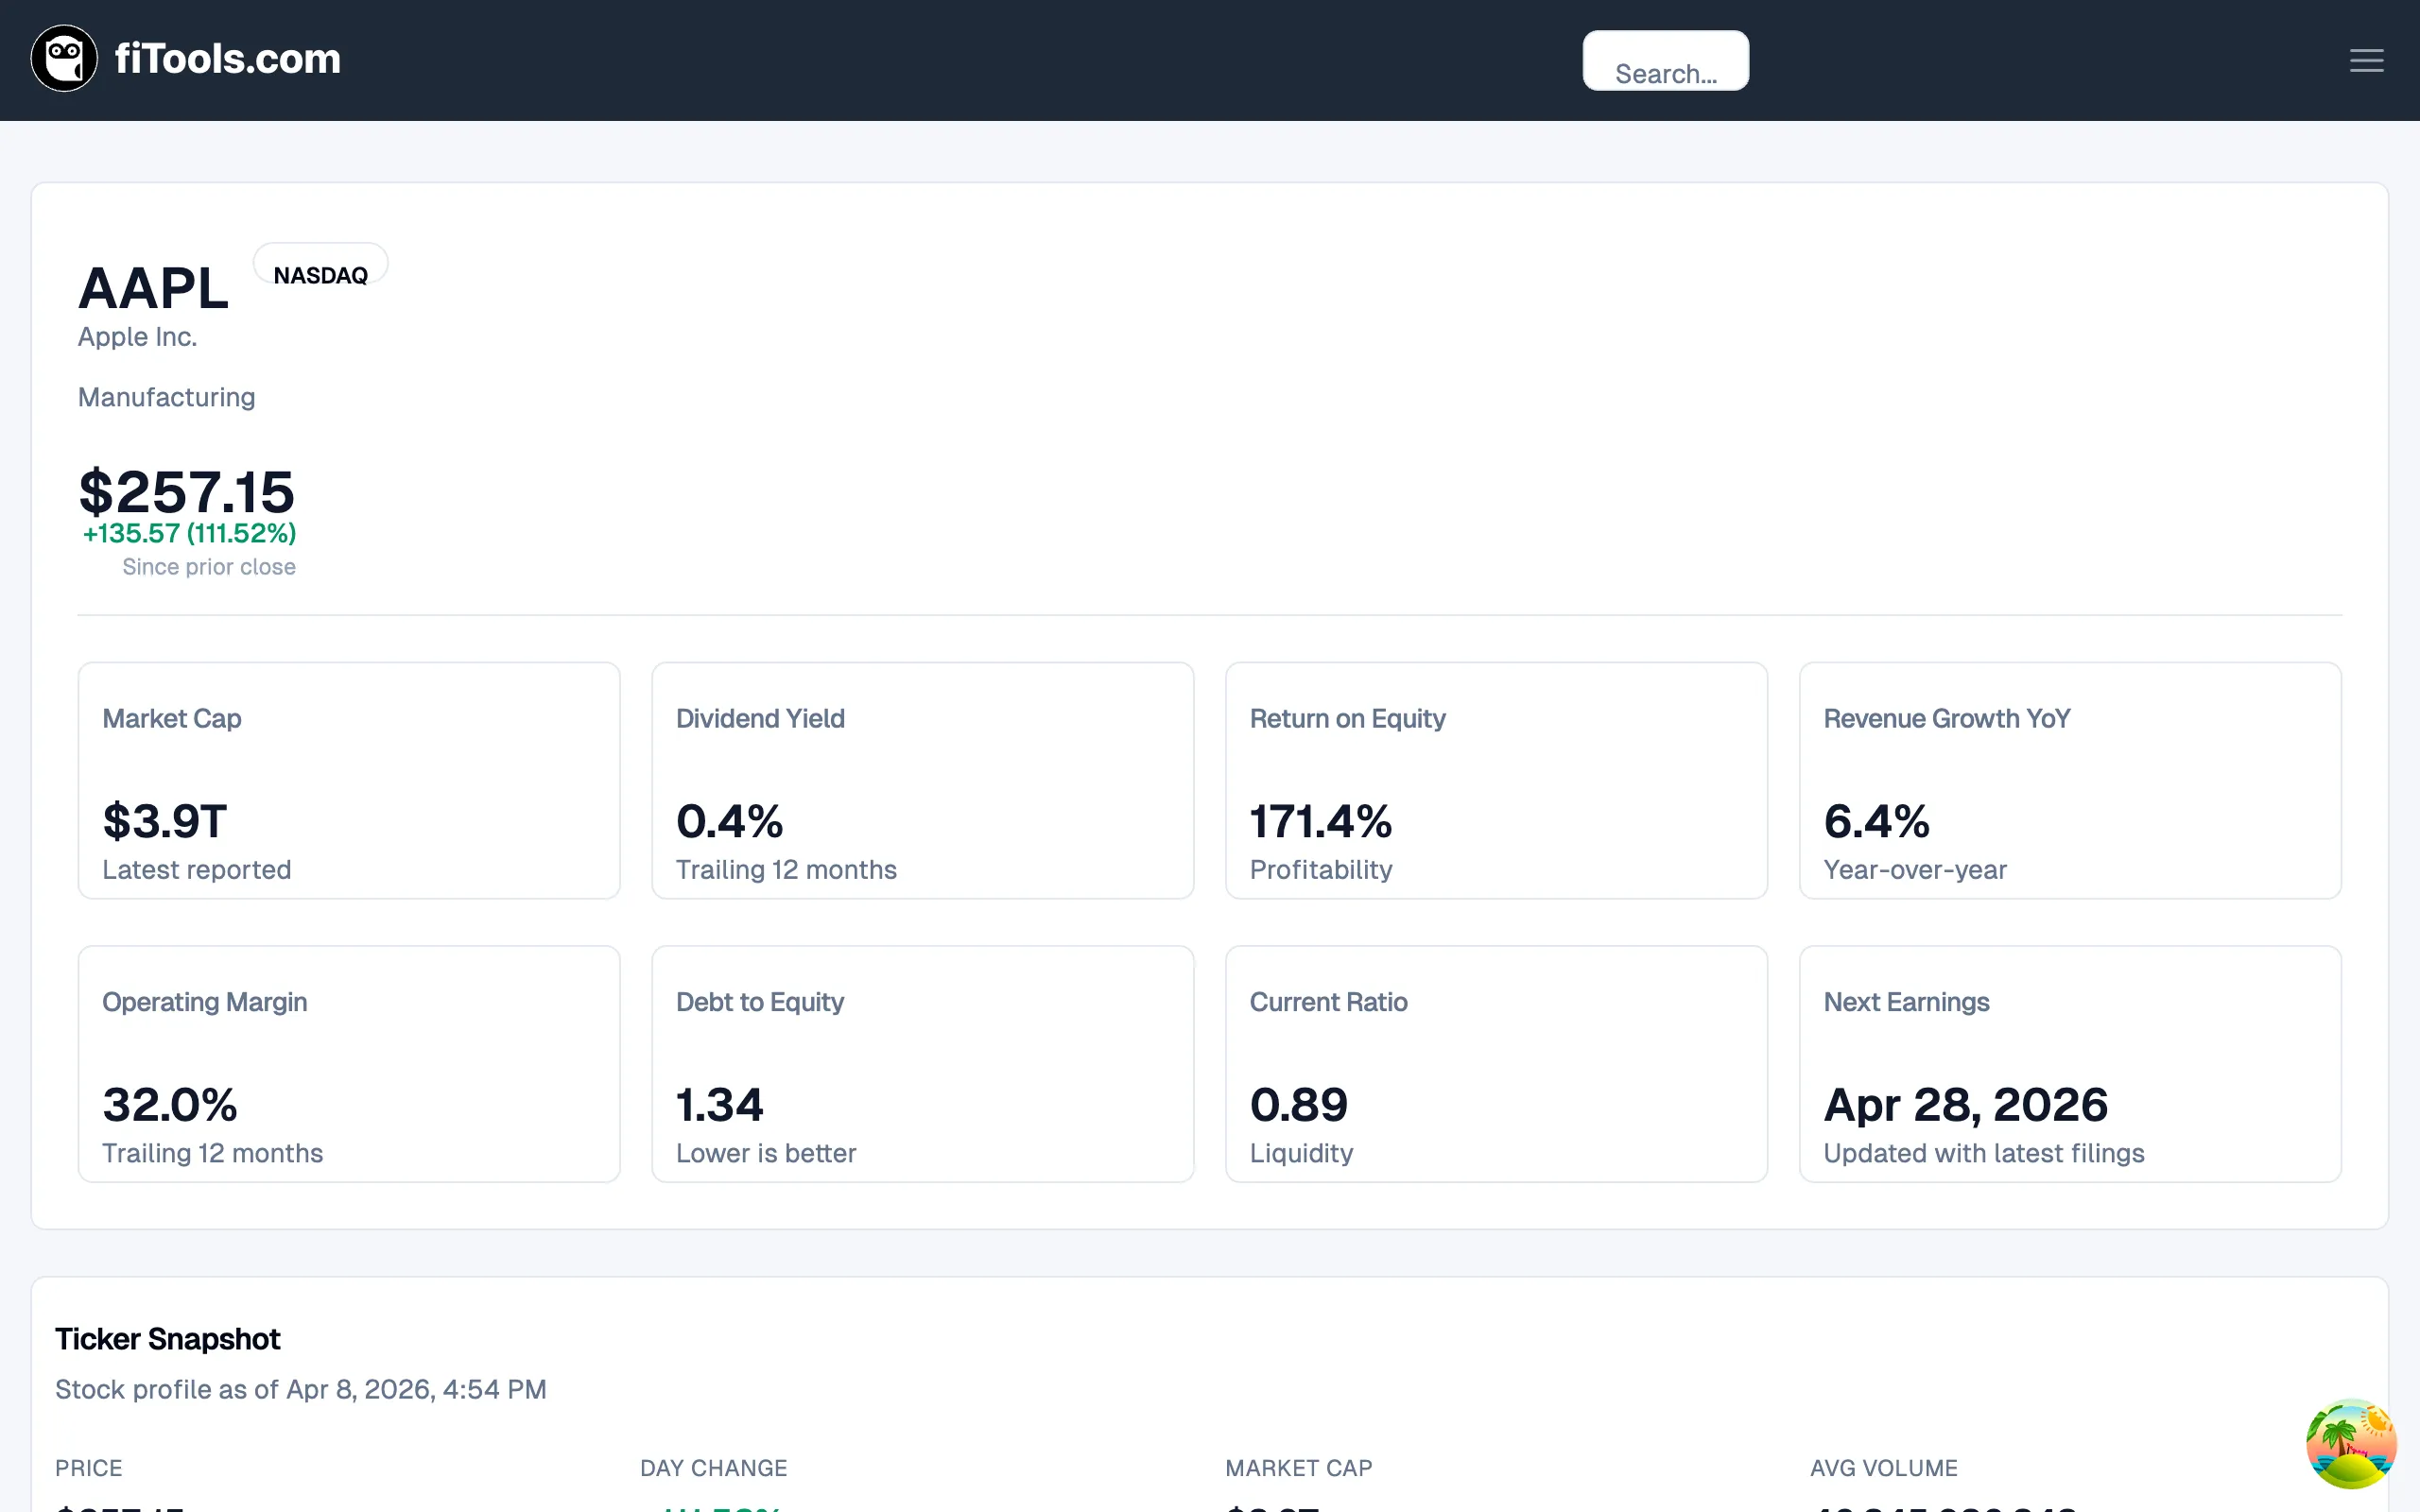Click the Apr 28, 2026 earnings date
This screenshot has width=2420, height=1512.
click(1965, 1105)
